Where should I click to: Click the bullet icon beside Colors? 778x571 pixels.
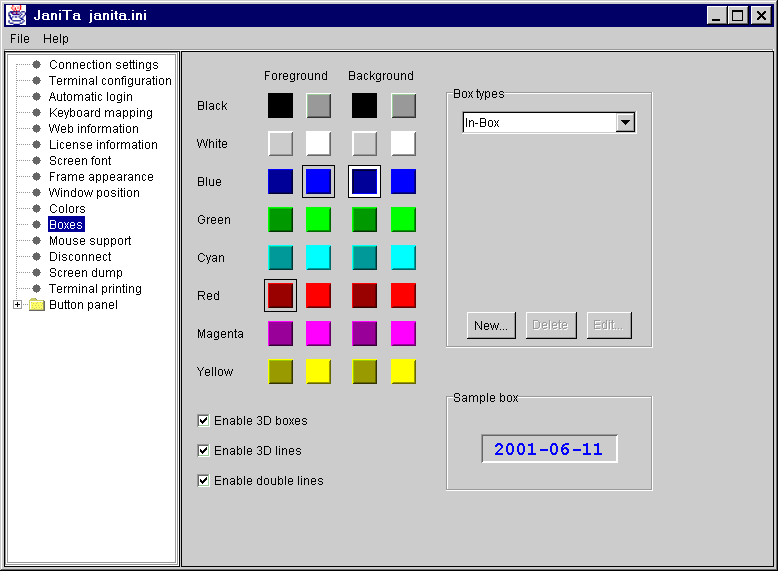point(37,209)
